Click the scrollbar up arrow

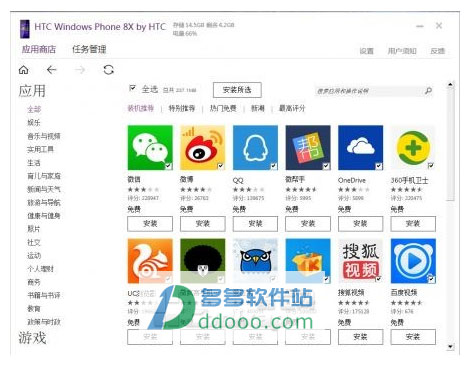pyautogui.click(x=450, y=85)
